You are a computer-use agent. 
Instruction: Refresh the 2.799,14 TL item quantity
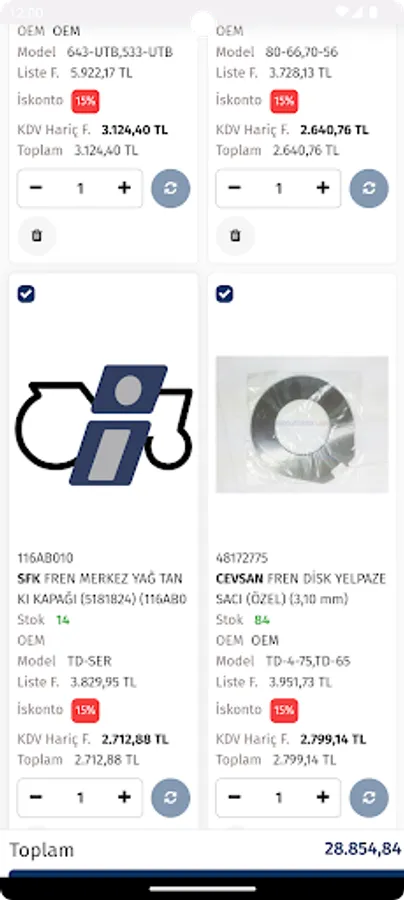(x=369, y=797)
